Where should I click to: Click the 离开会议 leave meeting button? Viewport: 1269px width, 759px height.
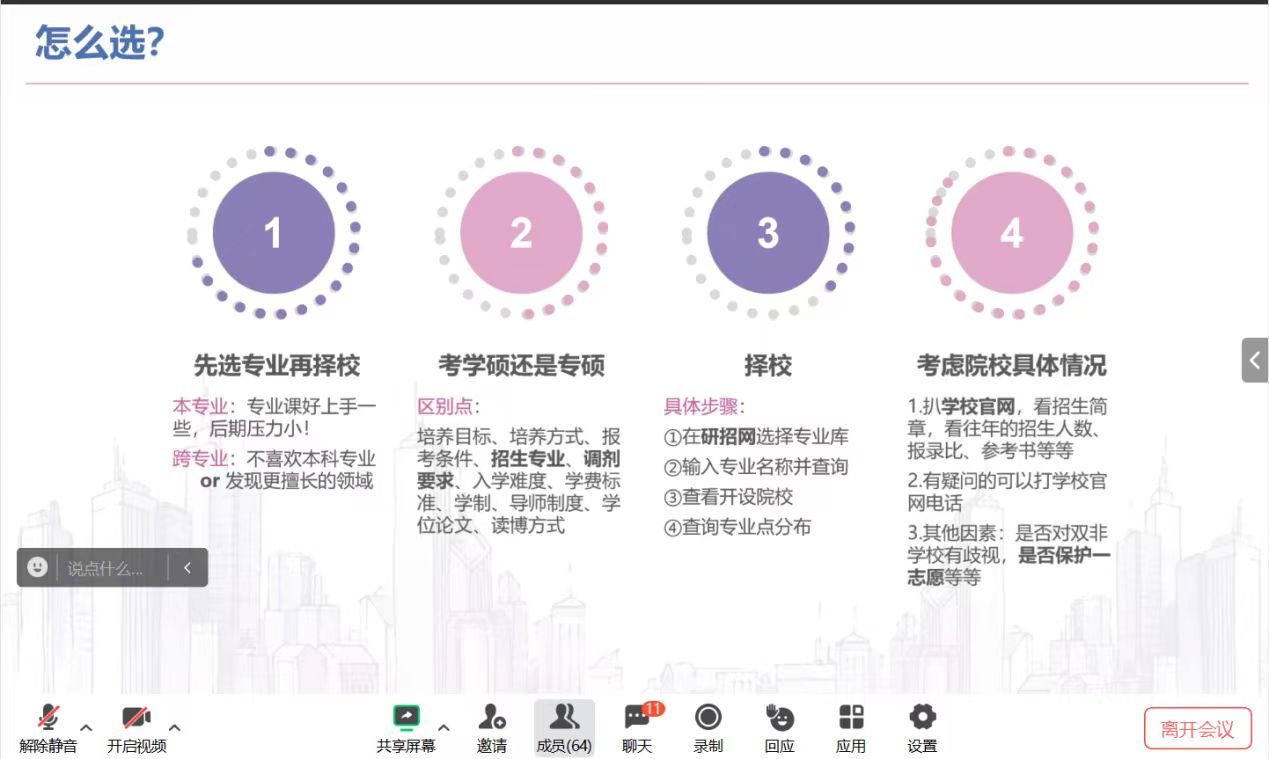coord(1197,729)
